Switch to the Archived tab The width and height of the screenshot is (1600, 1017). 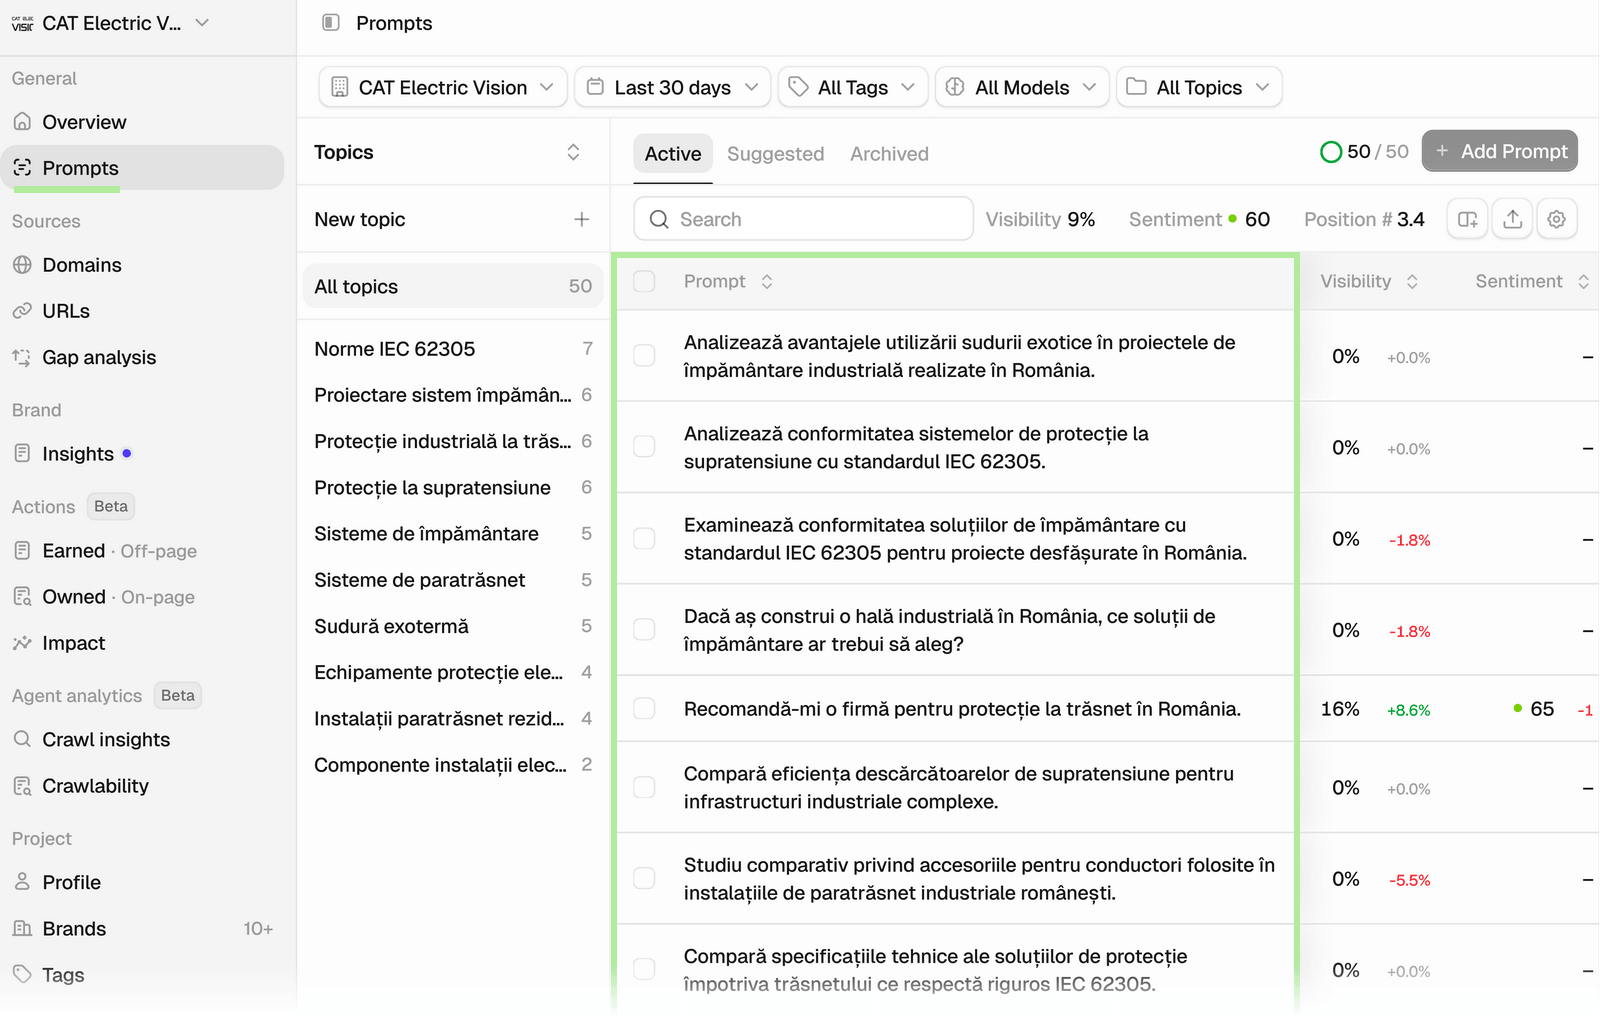tap(889, 154)
